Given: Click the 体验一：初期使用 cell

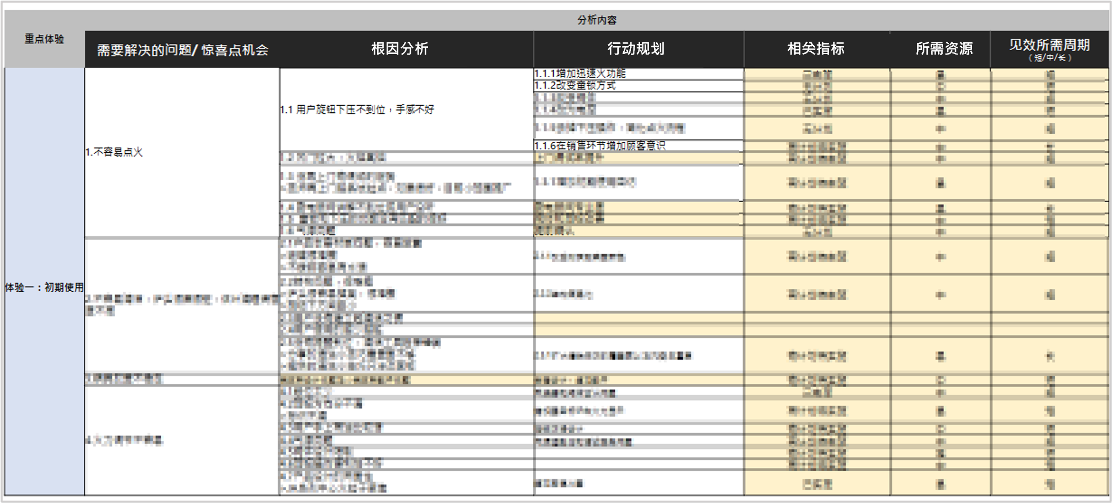Looking at the screenshot, I should click(43, 288).
